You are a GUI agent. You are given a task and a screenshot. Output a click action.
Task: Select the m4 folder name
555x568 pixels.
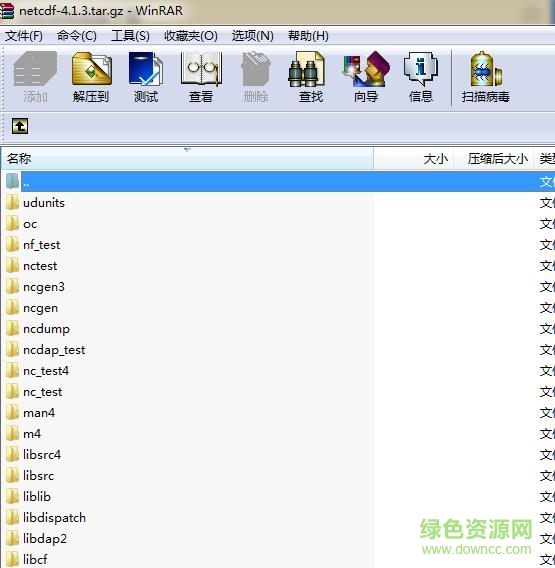[32, 434]
